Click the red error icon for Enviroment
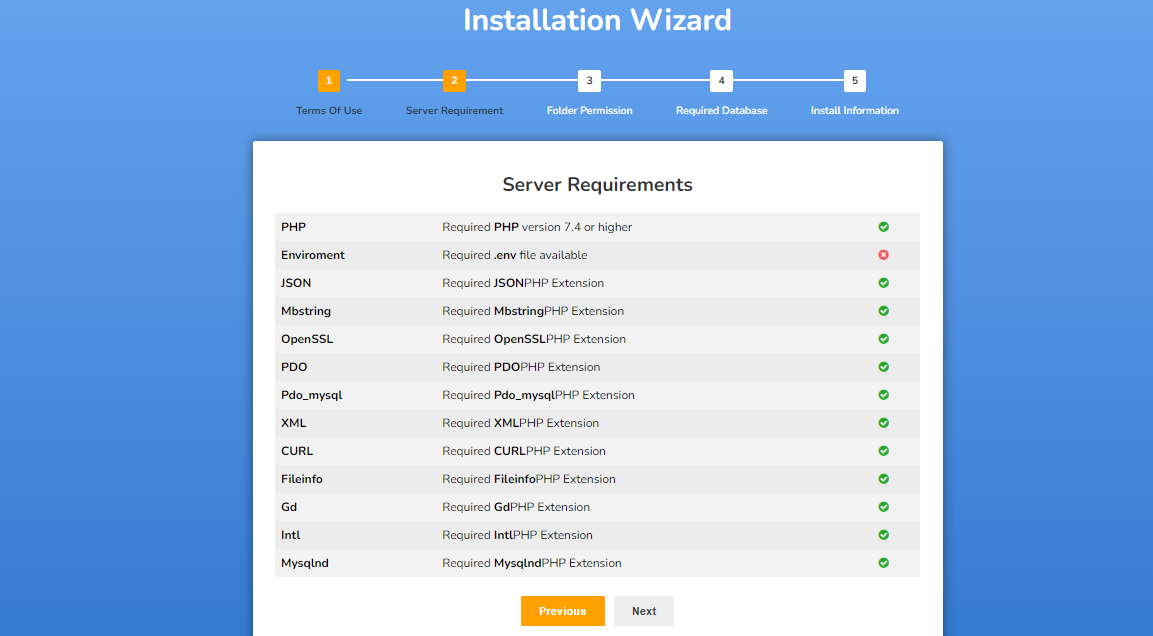 (883, 255)
